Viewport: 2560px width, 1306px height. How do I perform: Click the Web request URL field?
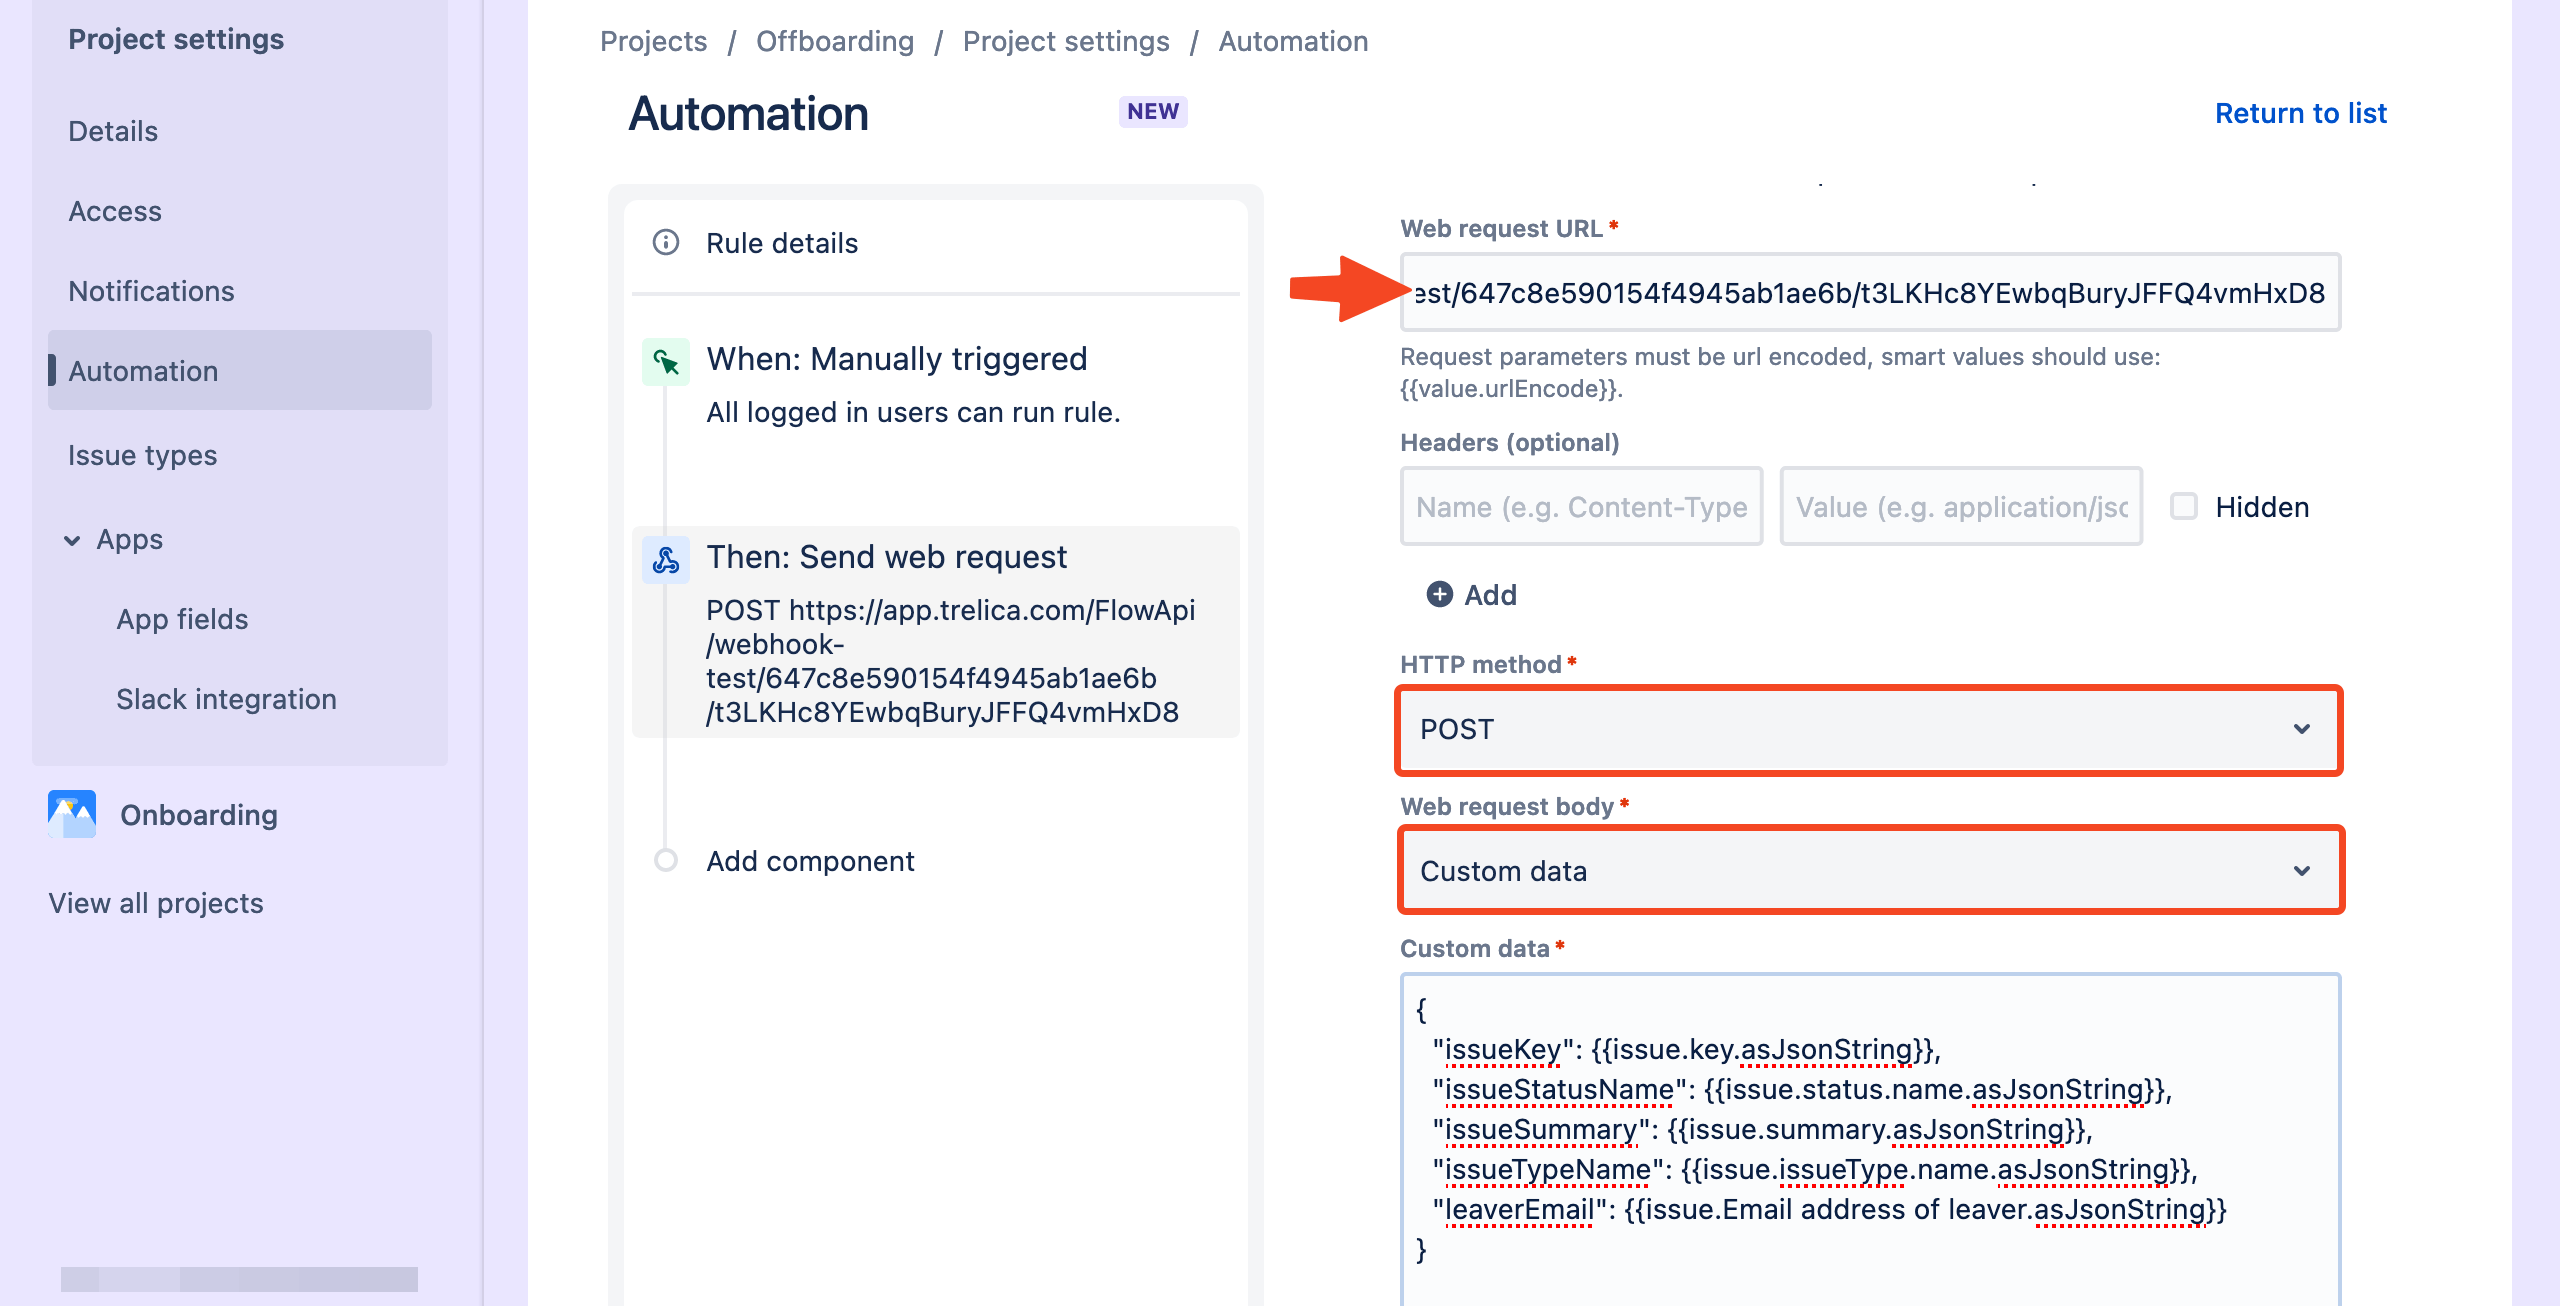[x=1870, y=292]
